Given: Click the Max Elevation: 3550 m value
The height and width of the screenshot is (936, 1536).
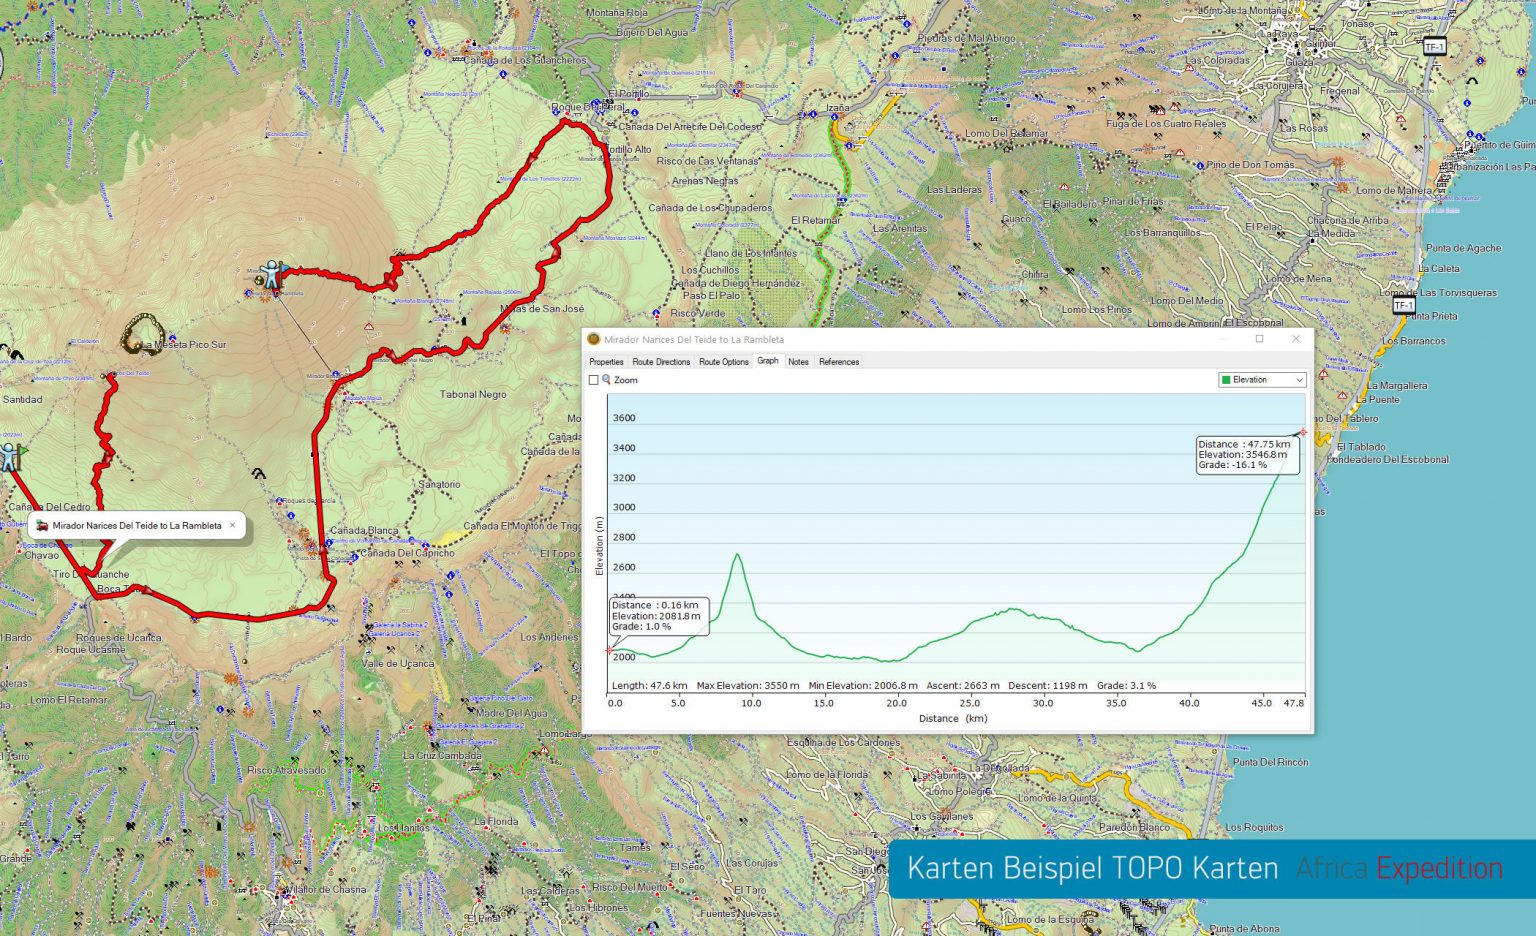Looking at the screenshot, I should tap(748, 686).
